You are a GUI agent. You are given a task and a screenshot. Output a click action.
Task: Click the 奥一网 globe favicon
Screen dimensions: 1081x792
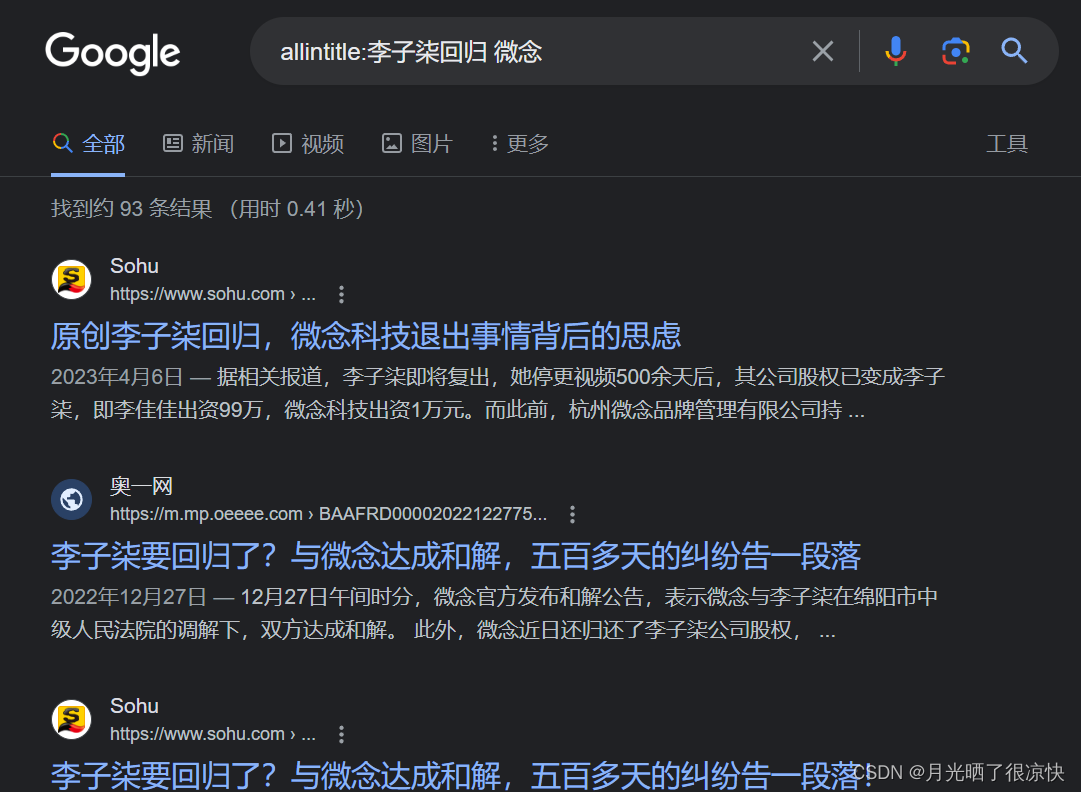(72, 500)
